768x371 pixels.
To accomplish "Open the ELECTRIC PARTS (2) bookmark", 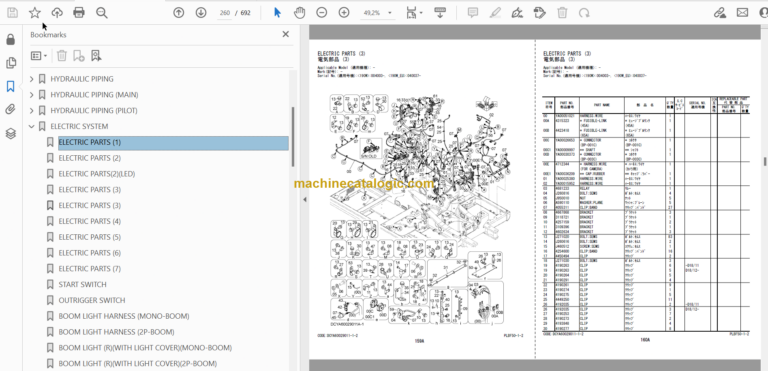I will point(90,158).
